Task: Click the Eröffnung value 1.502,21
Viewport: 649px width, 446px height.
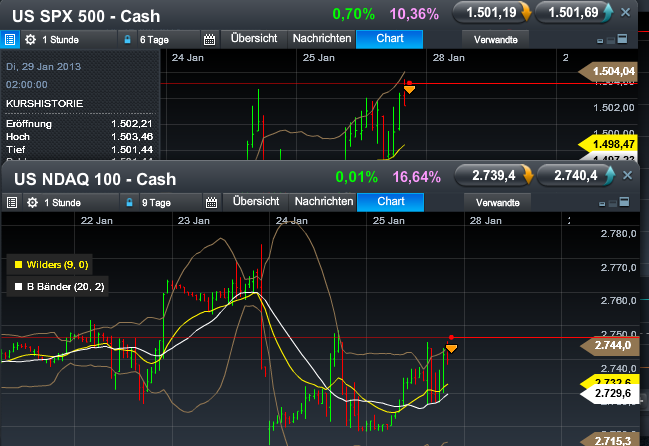Action: (x=132, y=124)
